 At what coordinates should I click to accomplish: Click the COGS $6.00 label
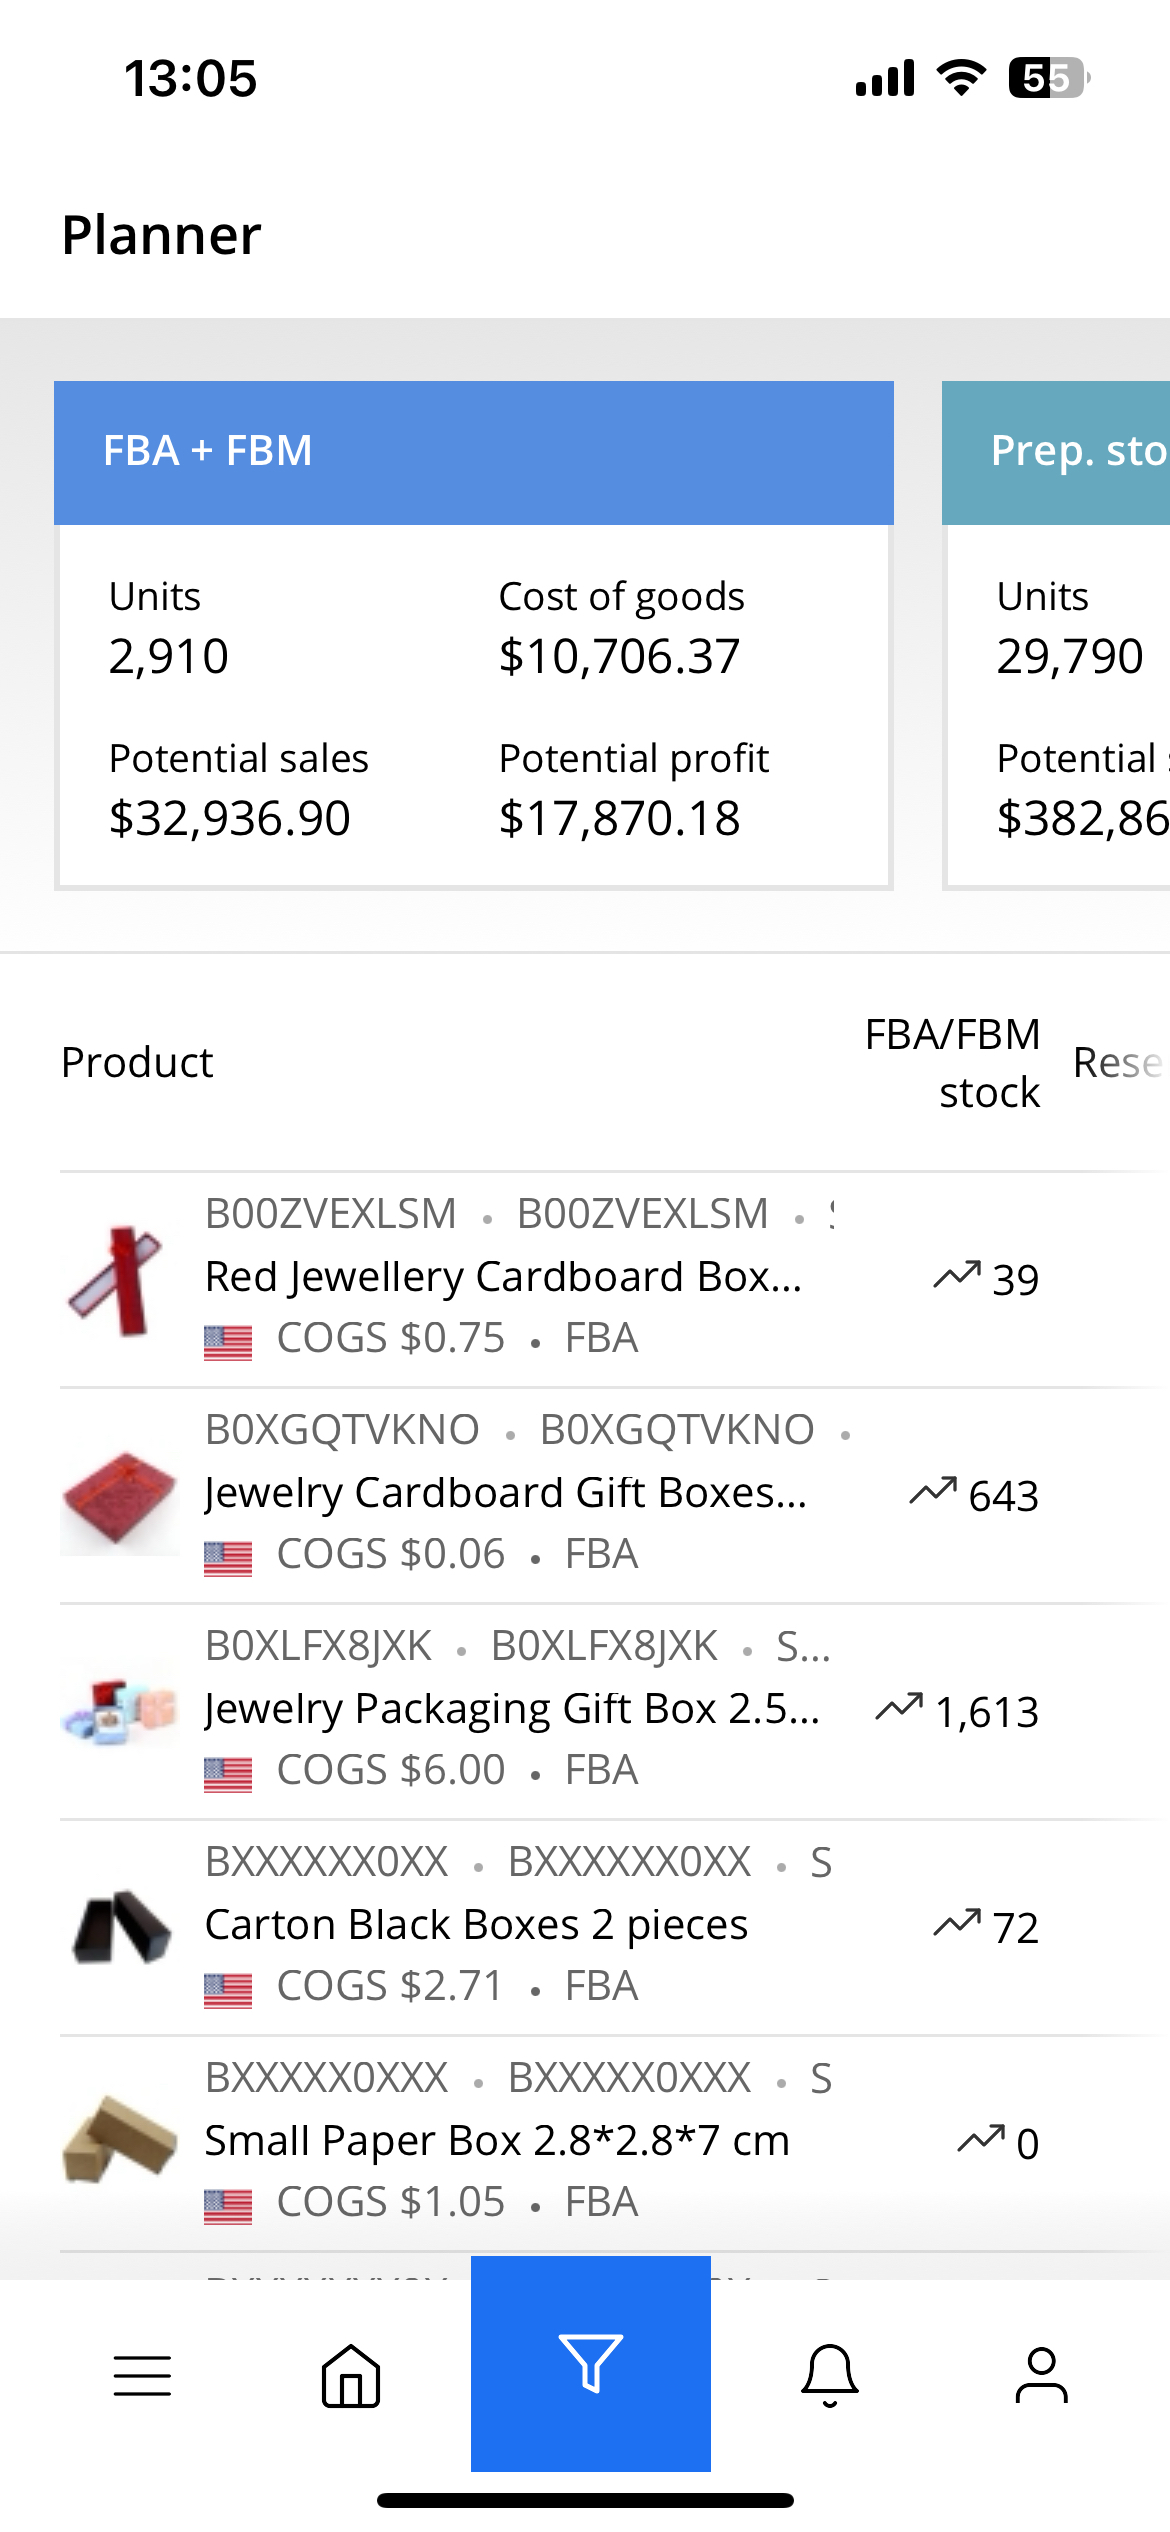[x=390, y=1768]
